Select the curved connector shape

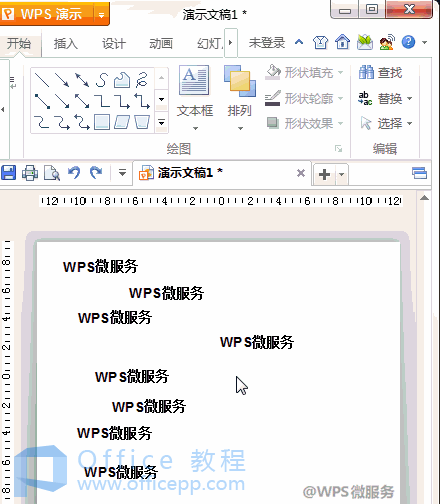[42, 122]
